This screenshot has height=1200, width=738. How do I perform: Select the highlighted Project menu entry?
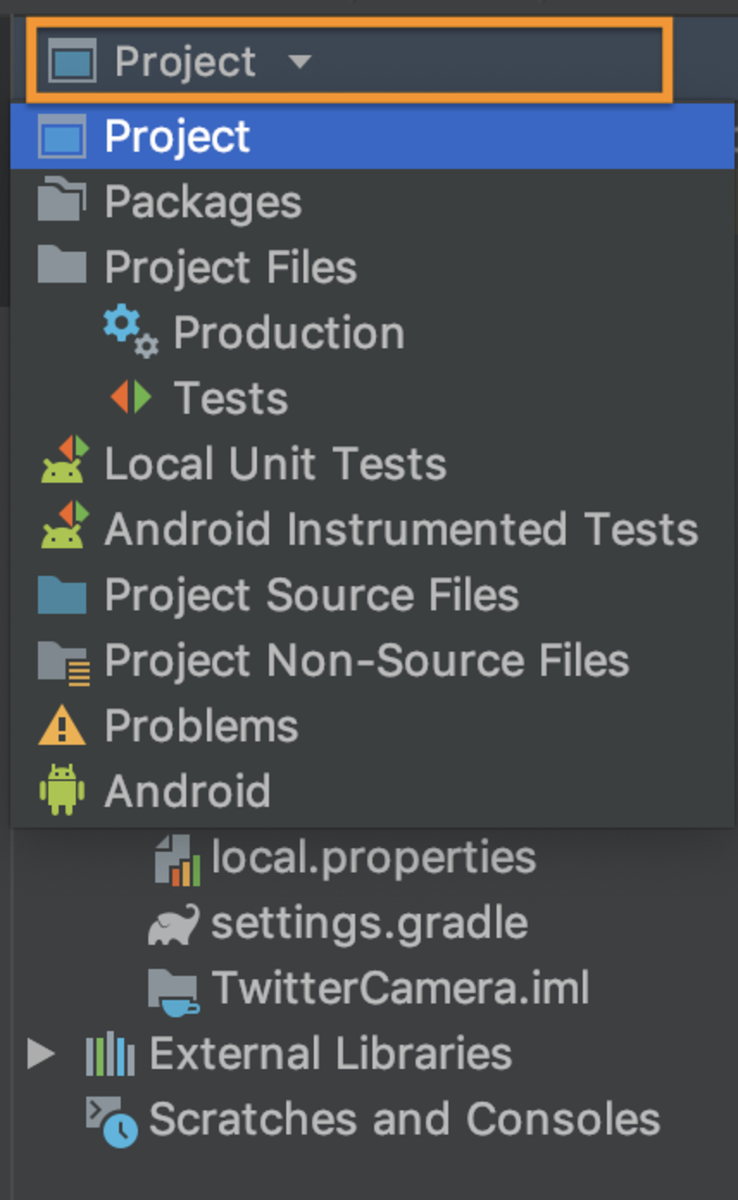click(x=177, y=137)
